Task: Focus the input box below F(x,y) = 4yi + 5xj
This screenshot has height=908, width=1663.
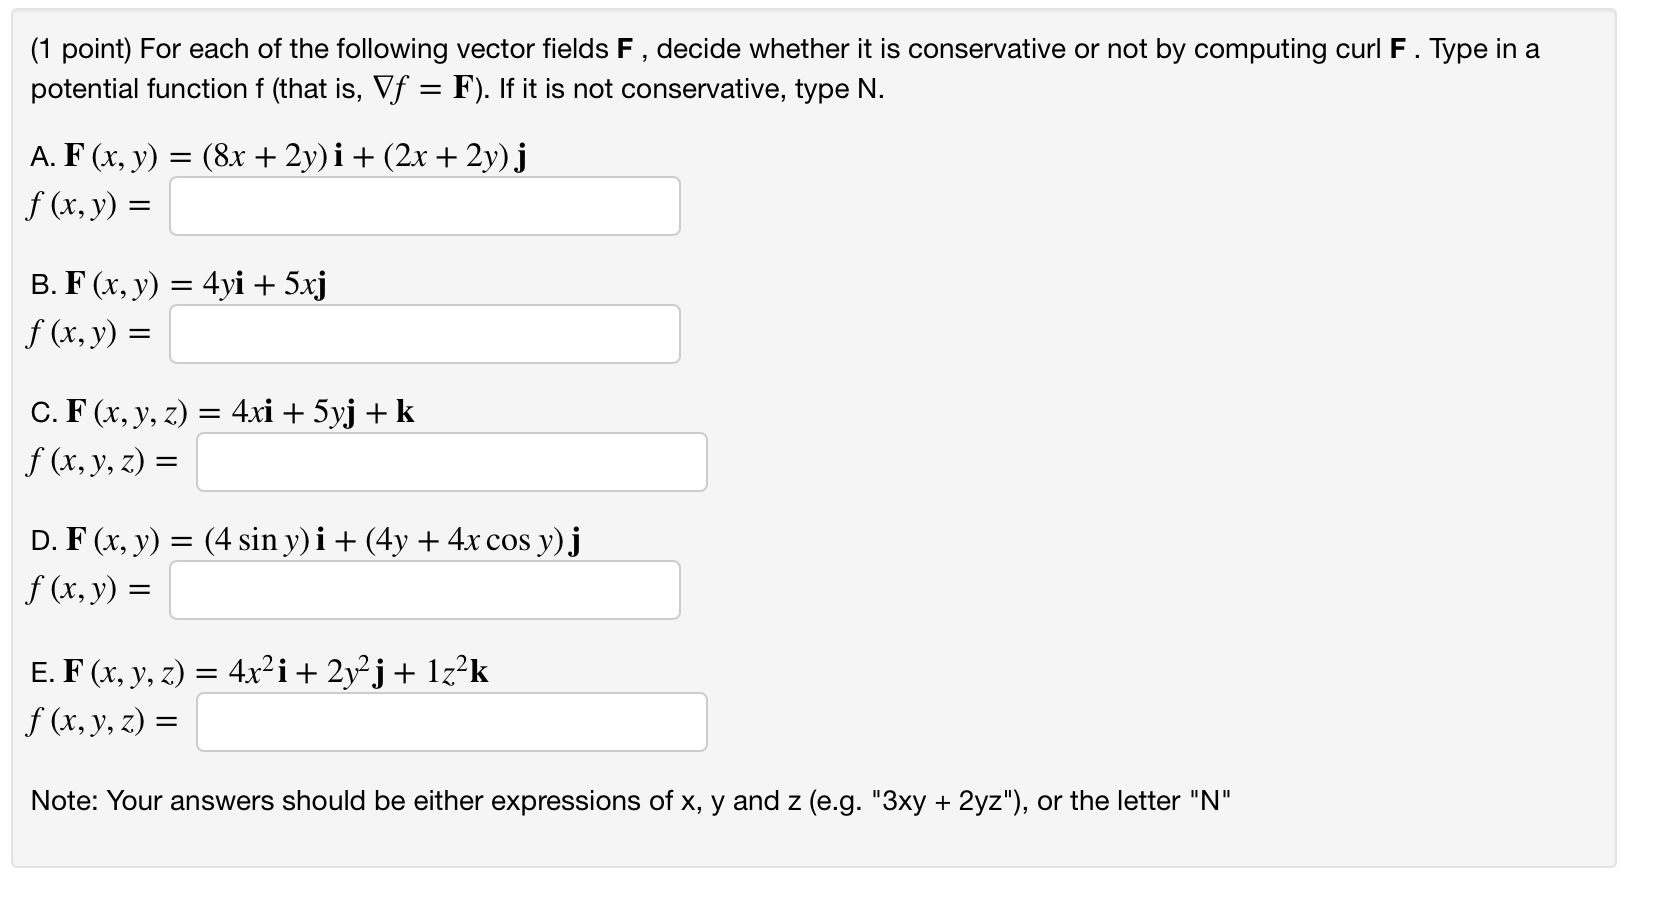Action: 425,333
